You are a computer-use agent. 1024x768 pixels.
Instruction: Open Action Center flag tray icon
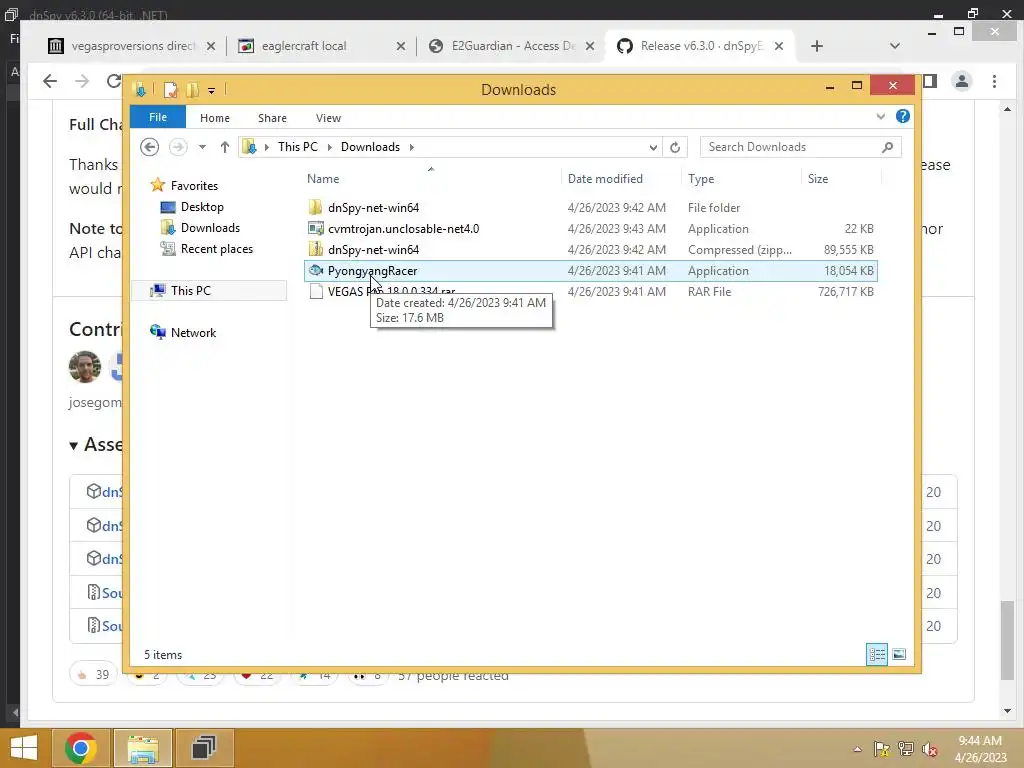click(x=882, y=749)
